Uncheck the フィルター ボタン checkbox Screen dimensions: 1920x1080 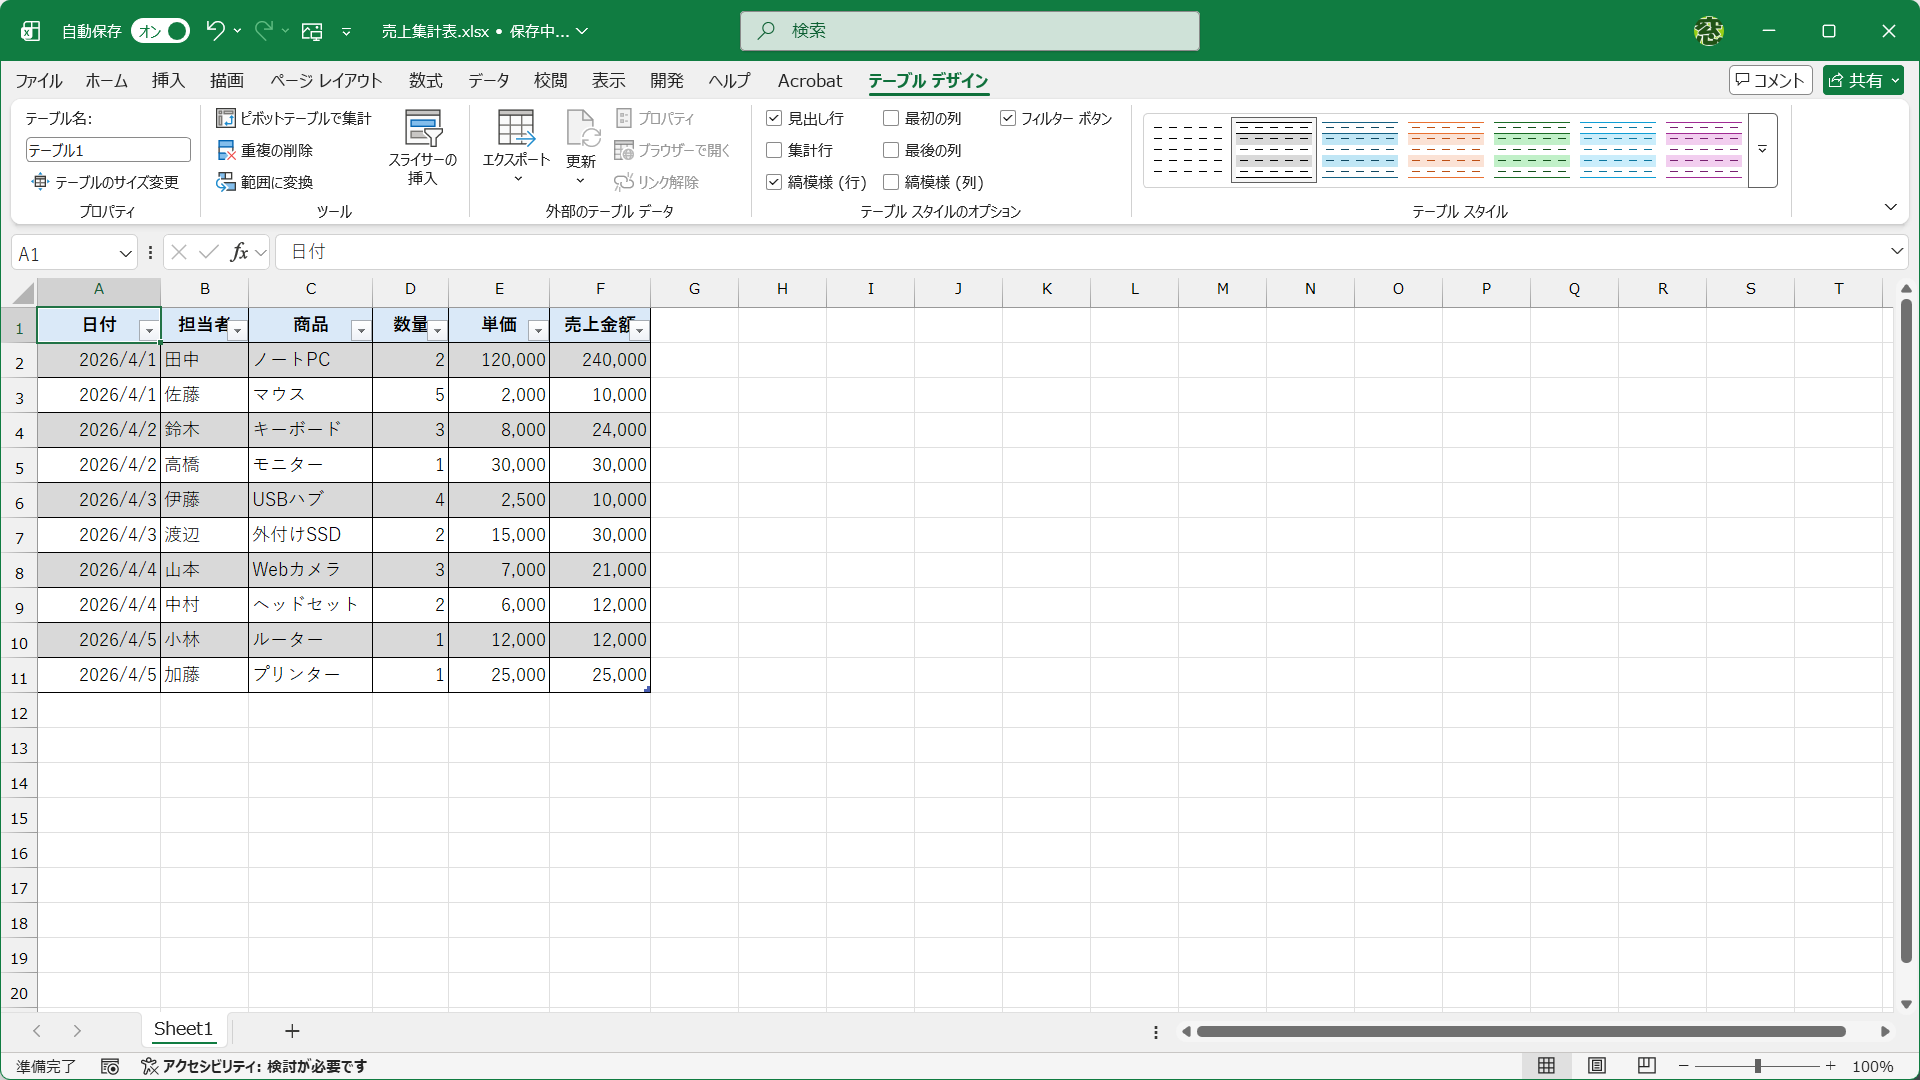pyautogui.click(x=1008, y=118)
